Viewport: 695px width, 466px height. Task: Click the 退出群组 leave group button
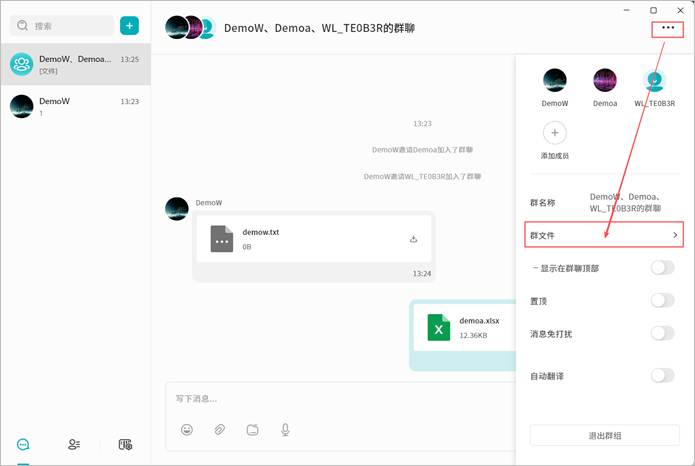(604, 435)
